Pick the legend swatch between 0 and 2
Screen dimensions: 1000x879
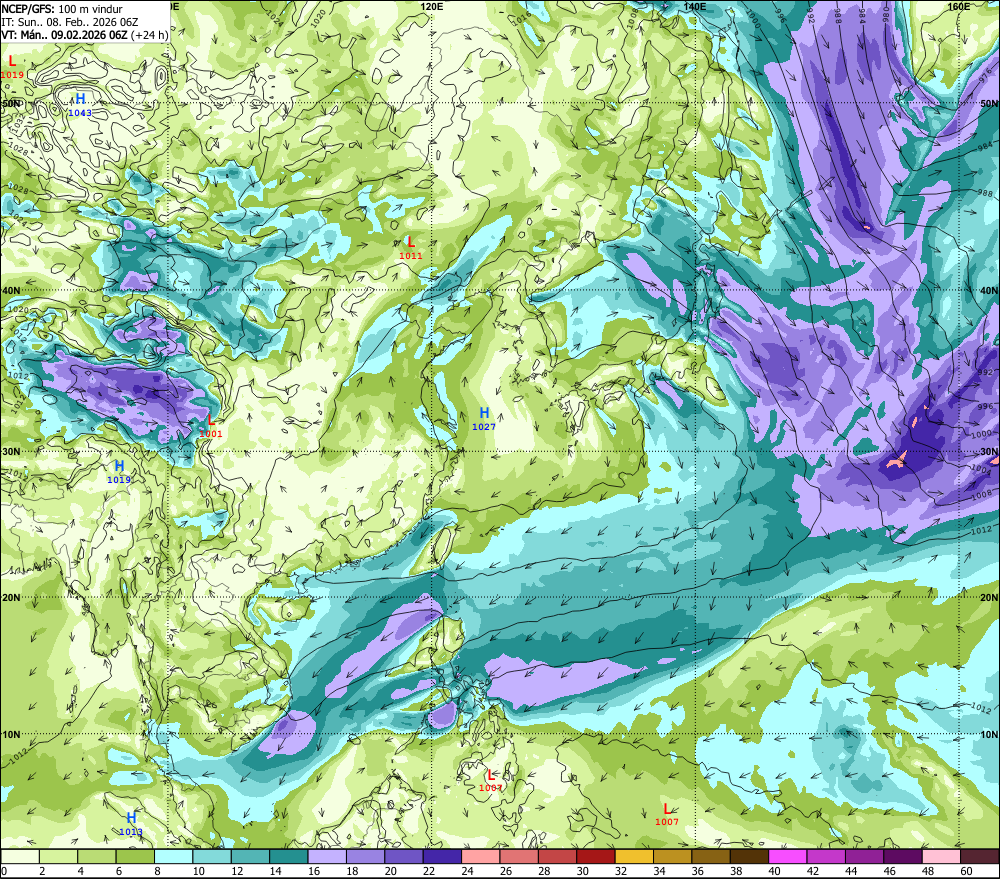pyautogui.click(x=20, y=856)
